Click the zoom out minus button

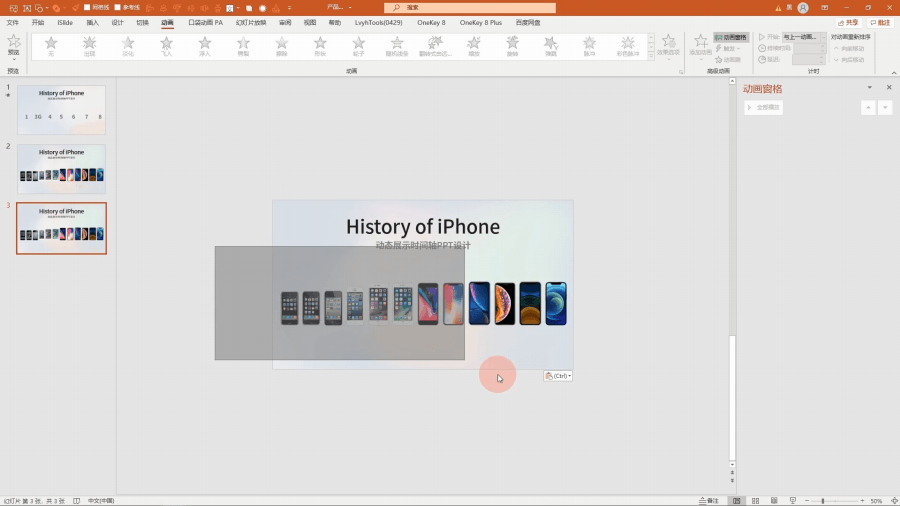pos(807,501)
